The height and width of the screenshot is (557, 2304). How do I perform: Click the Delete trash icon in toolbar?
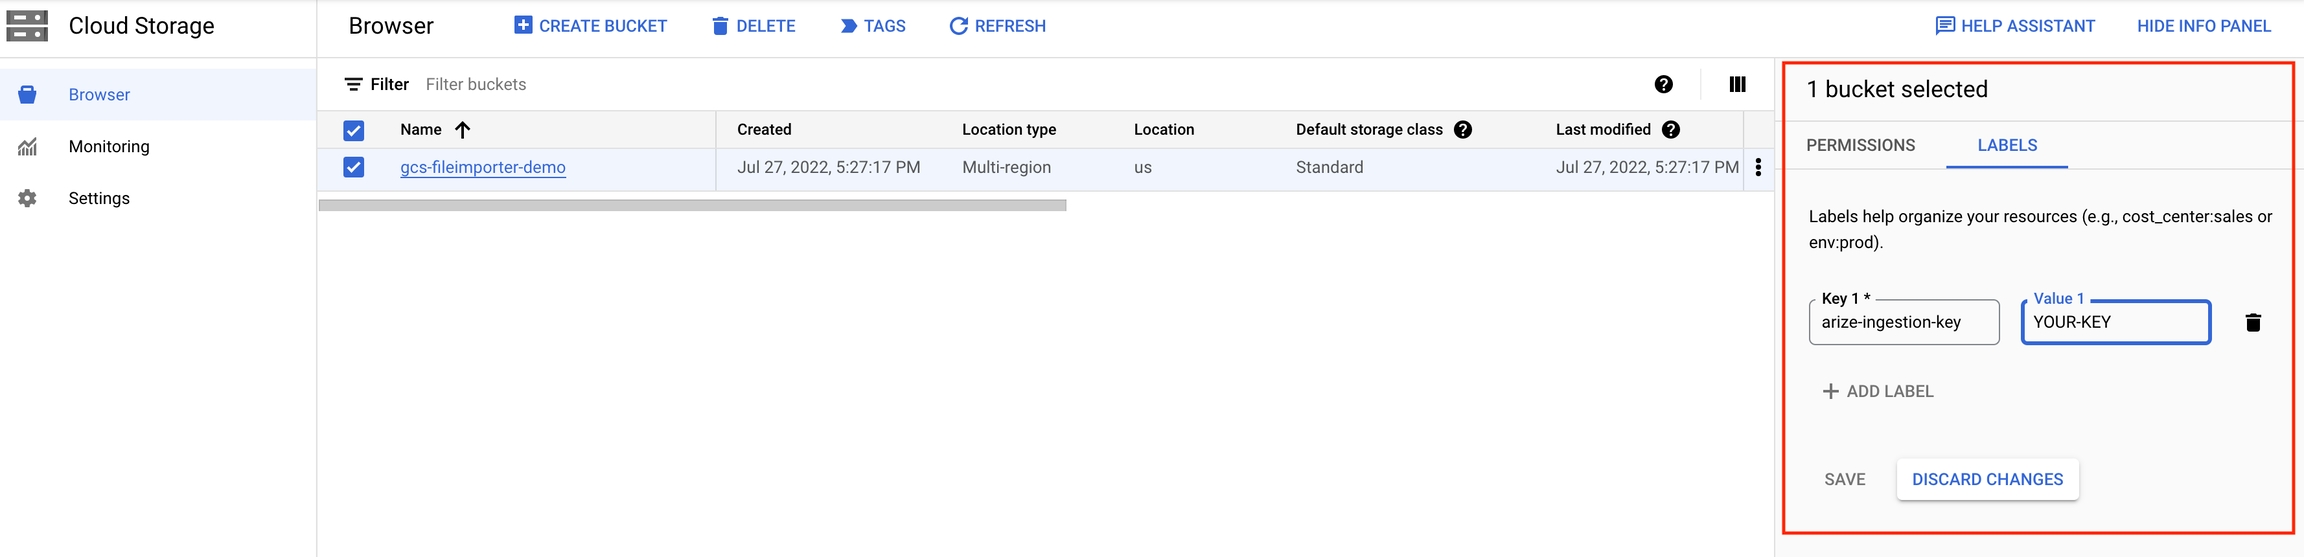coord(720,26)
